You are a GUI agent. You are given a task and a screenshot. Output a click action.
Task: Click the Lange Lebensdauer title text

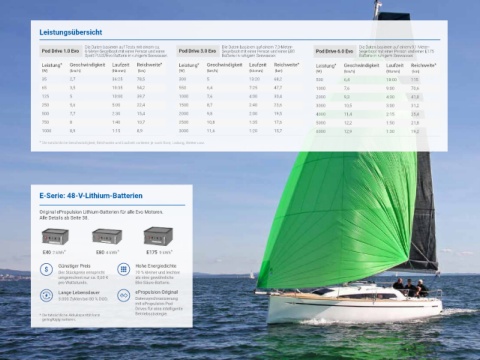[79, 292]
